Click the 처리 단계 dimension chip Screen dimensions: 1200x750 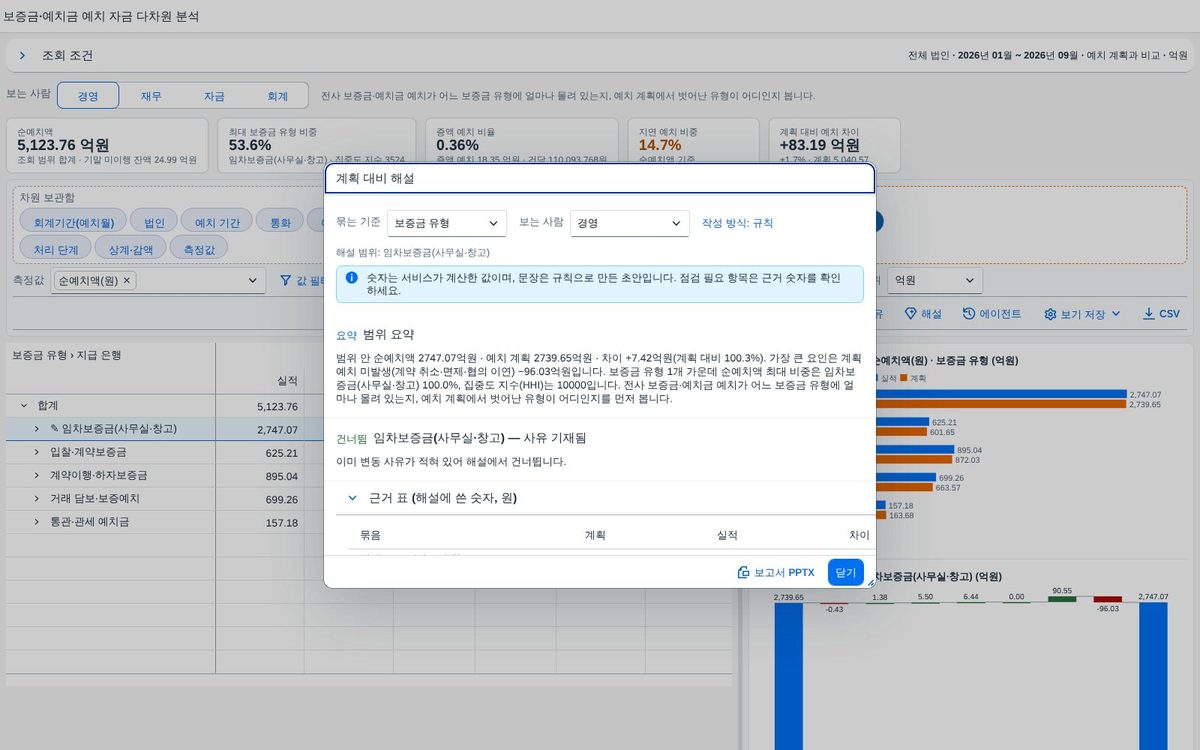tap(56, 248)
